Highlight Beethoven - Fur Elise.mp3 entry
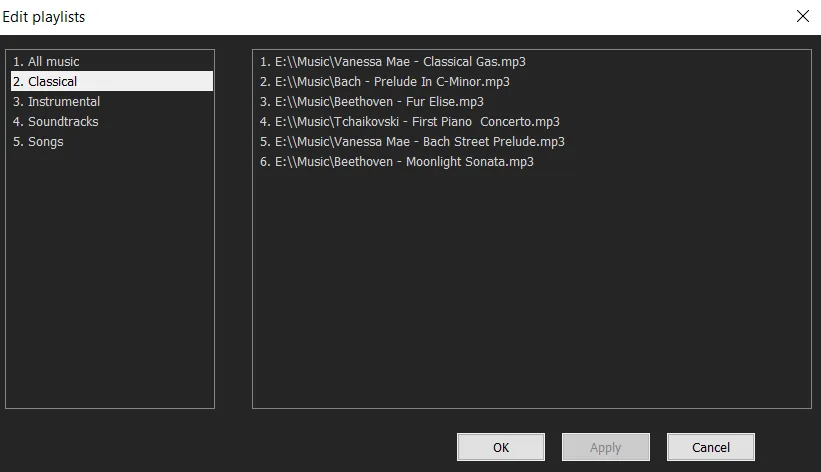 (372, 101)
